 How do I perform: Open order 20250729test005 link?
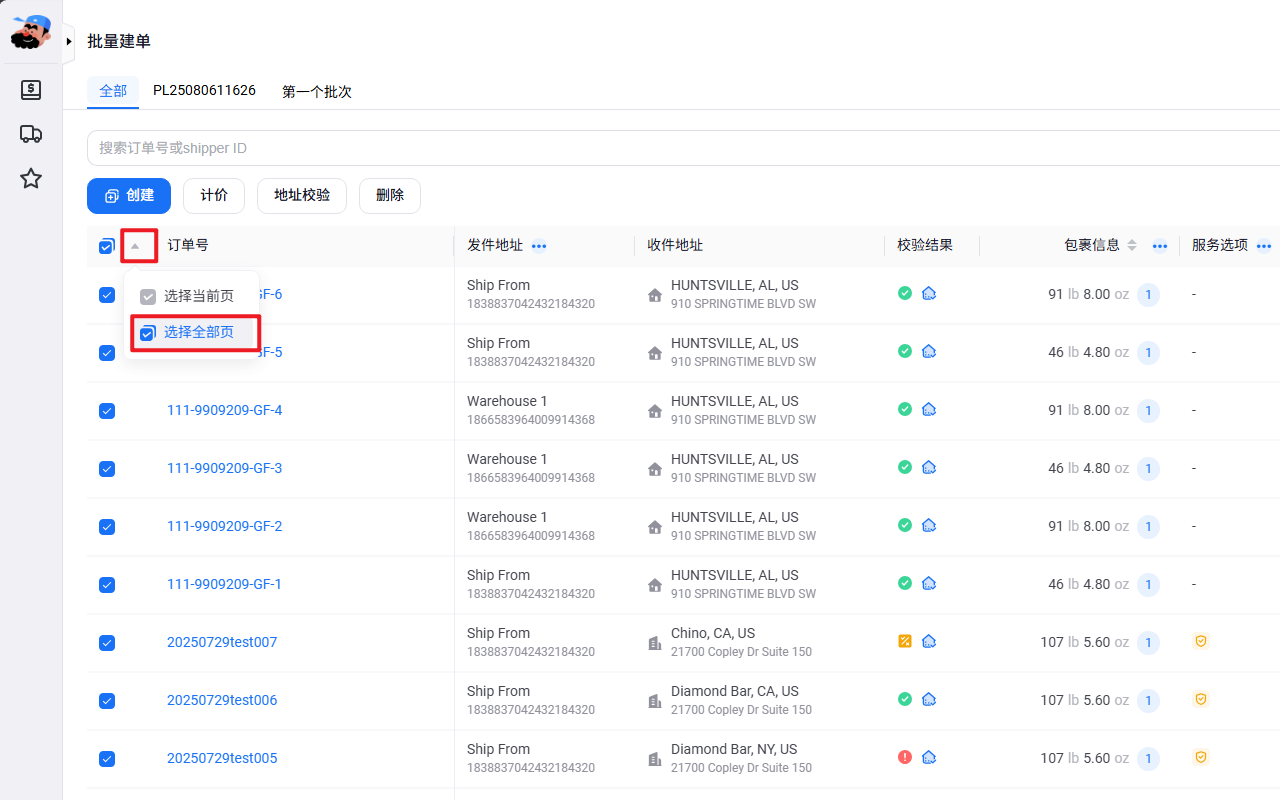222,758
